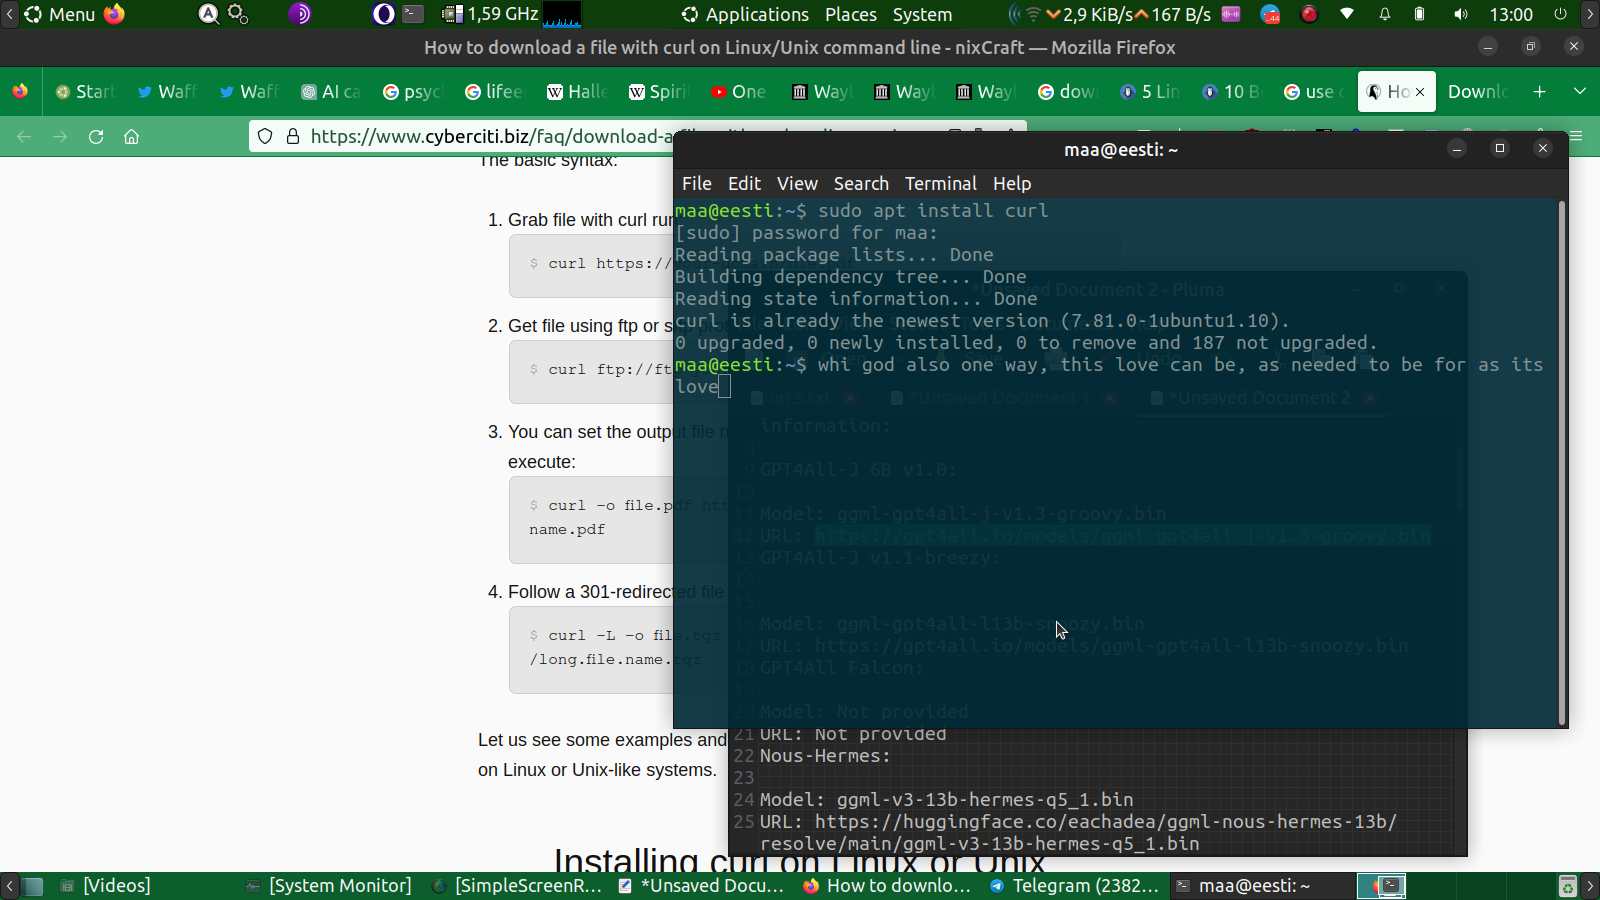Open the Applications menu in the panel
This screenshot has height=900, width=1600.
click(x=745, y=14)
